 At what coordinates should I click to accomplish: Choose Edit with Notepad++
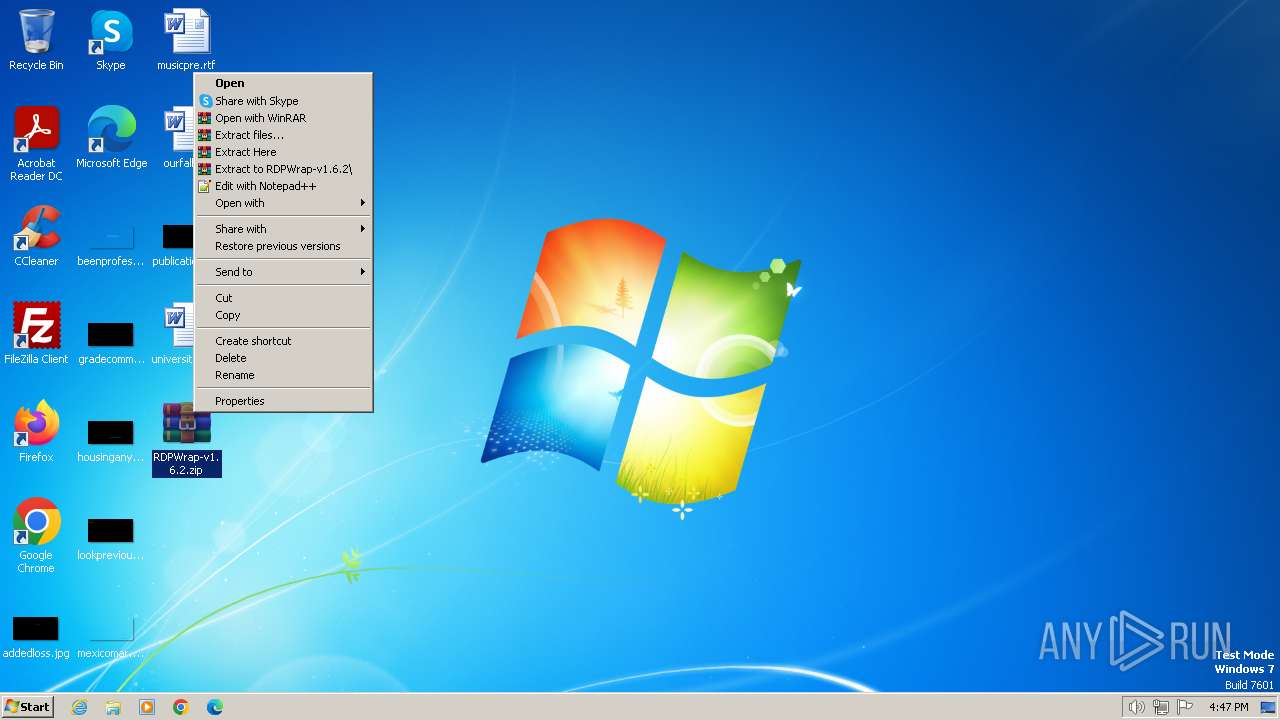click(x=283, y=186)
